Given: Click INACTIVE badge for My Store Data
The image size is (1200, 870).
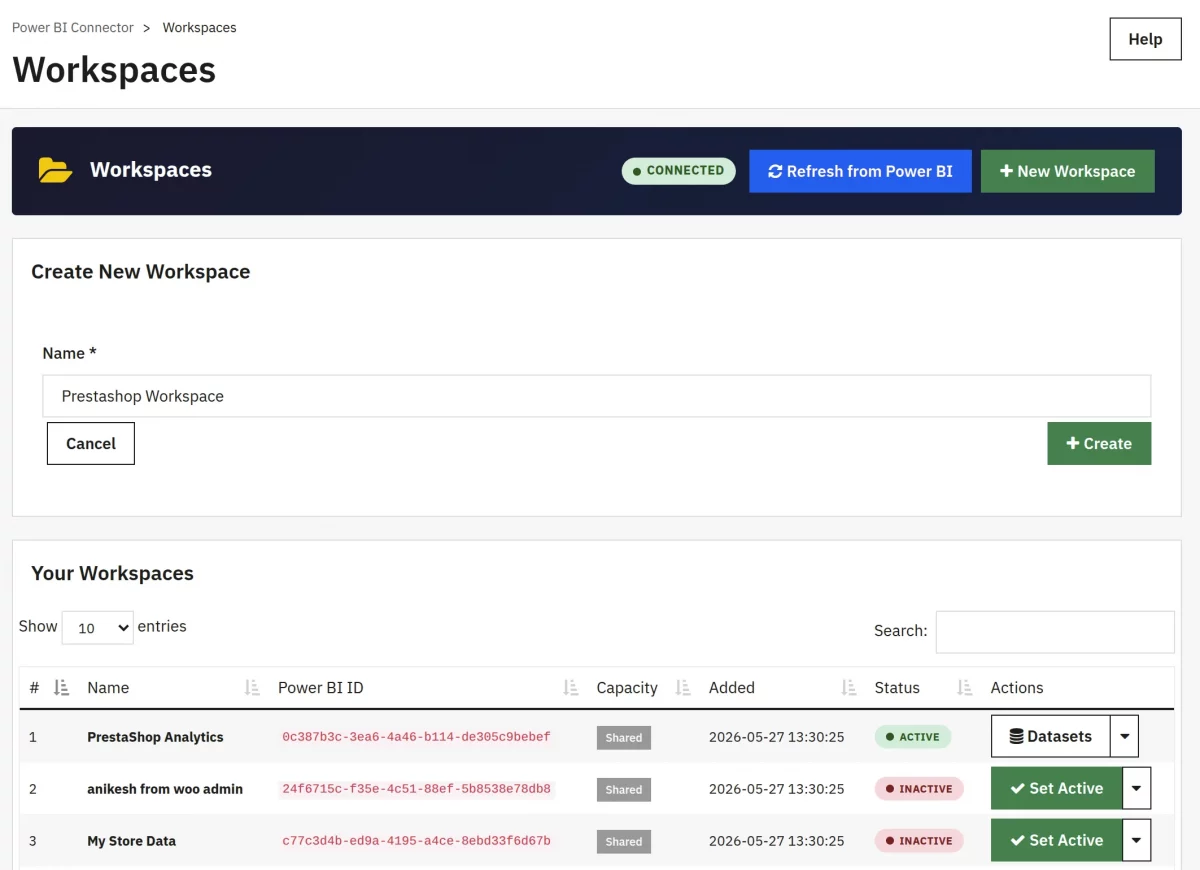Looking at the screenshot, I should click(x=919, y=841).
